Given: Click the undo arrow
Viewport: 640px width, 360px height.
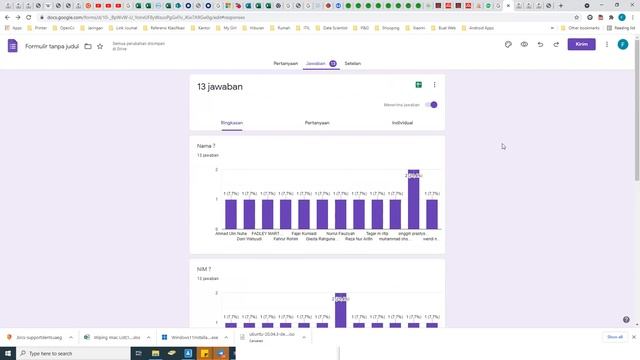Looking at the screenshot, I should [540, 44].
